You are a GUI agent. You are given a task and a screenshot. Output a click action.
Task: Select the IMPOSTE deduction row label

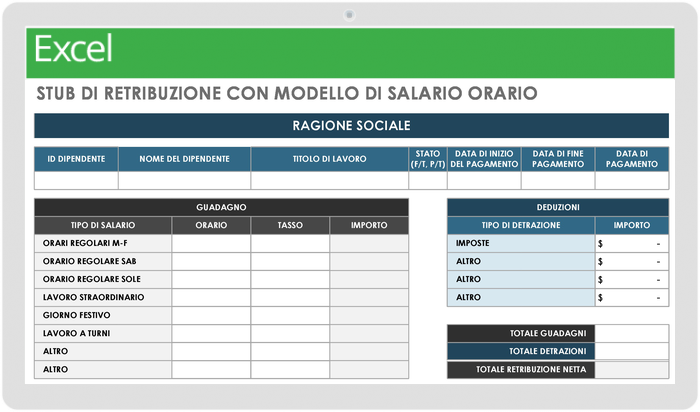[521, 243]
